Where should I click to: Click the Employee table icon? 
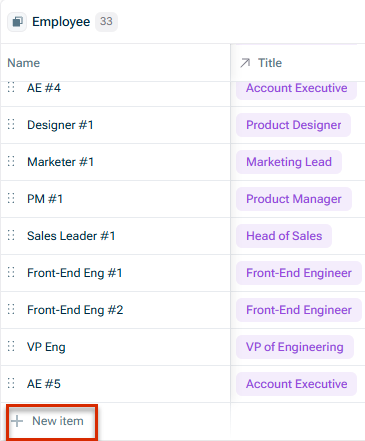point(17,22)
